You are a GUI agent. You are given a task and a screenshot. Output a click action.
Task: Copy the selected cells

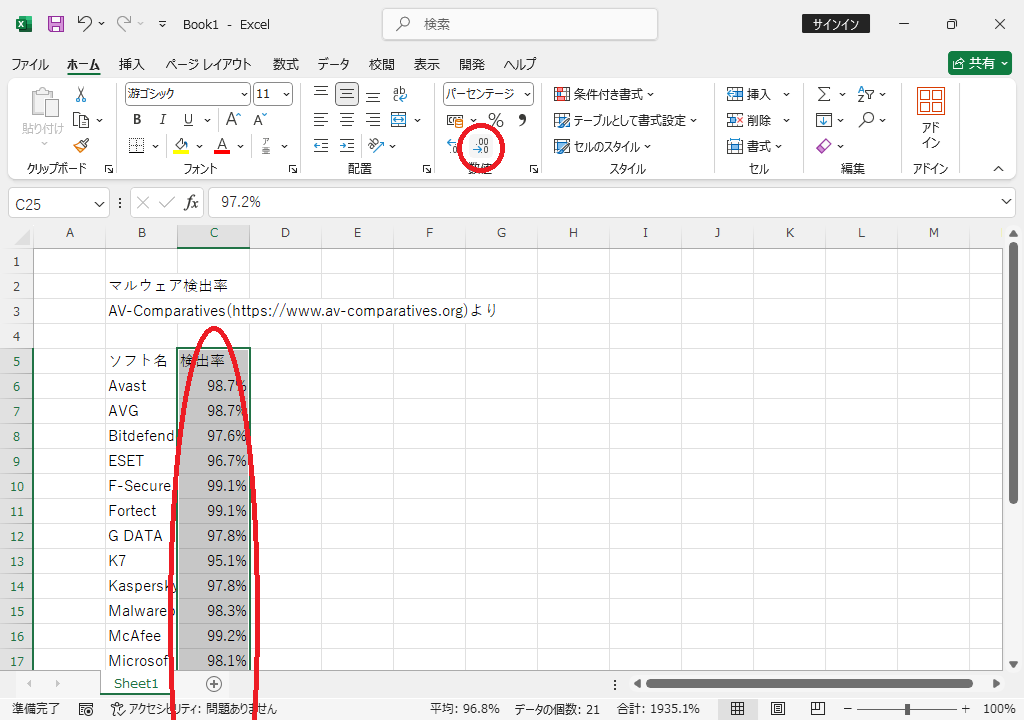click(81, 120)
